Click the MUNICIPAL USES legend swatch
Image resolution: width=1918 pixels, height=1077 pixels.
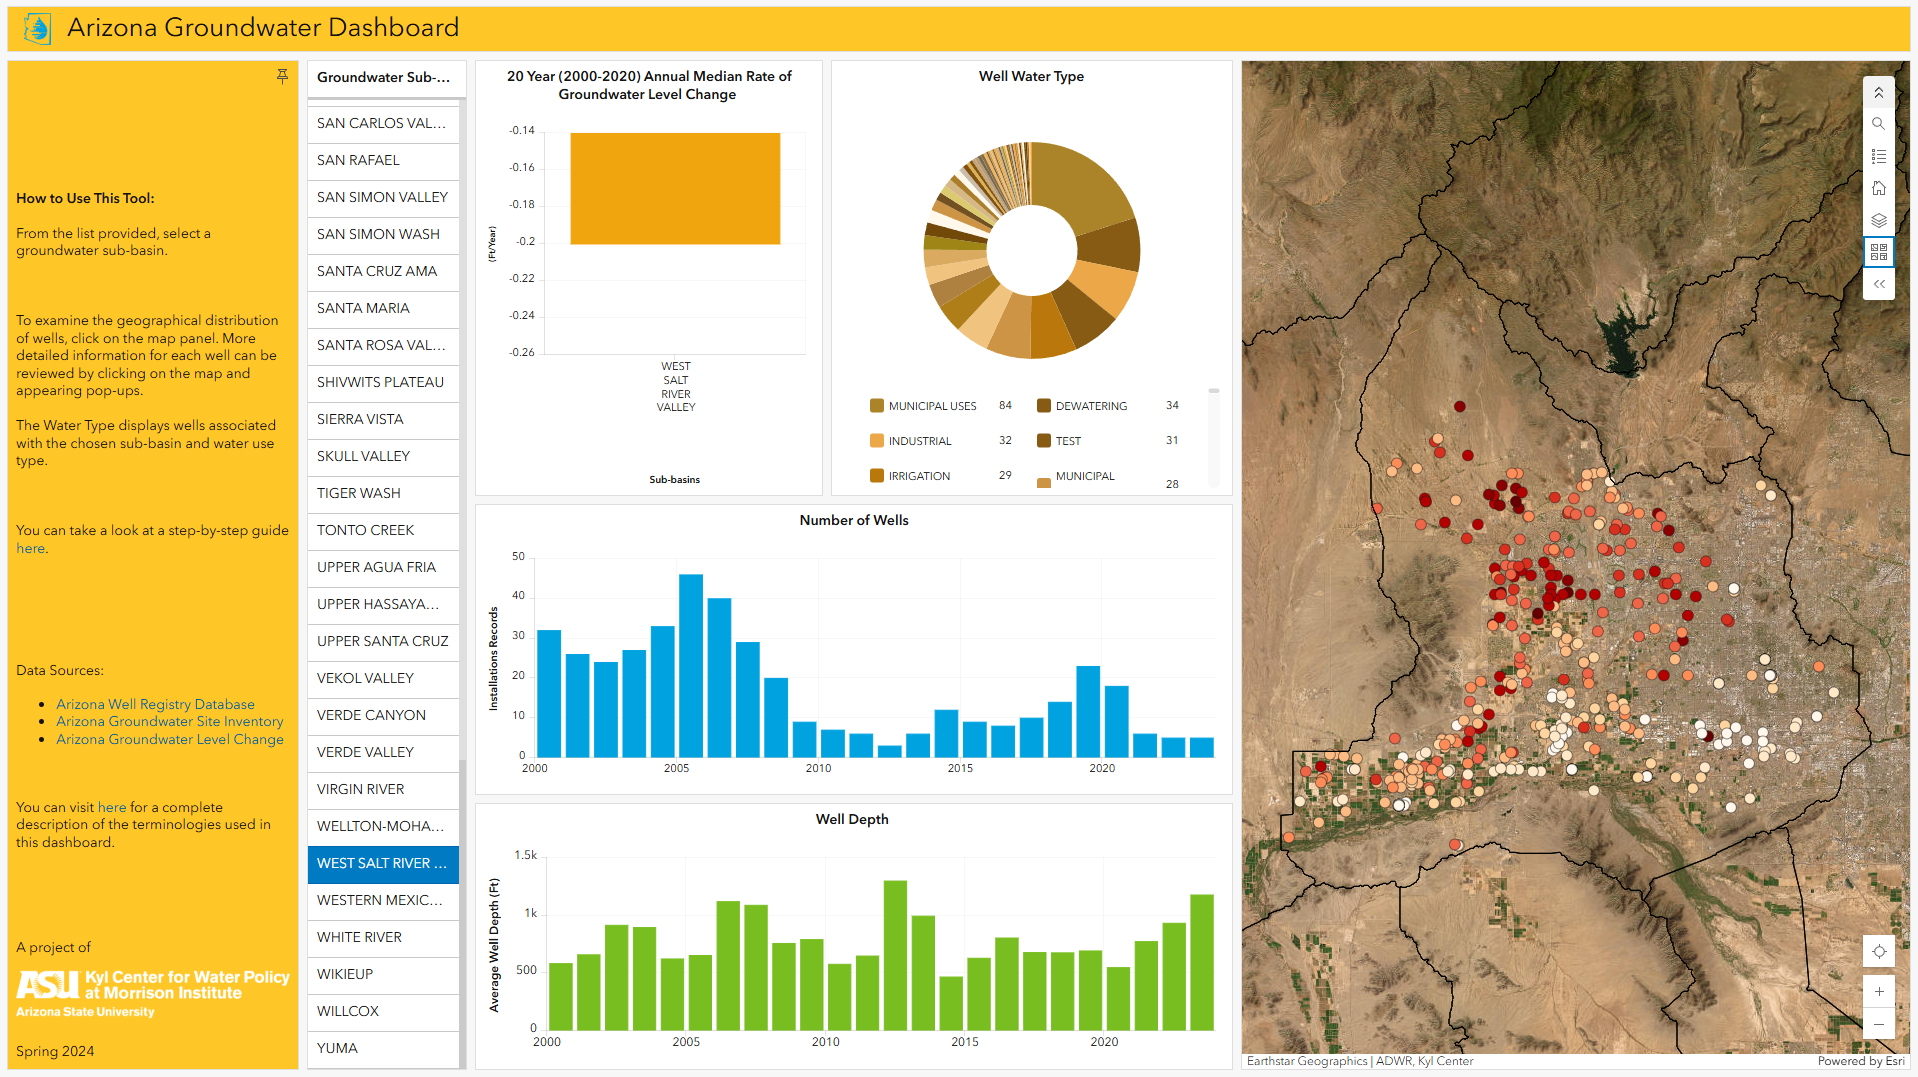click(x=877, y=406)
